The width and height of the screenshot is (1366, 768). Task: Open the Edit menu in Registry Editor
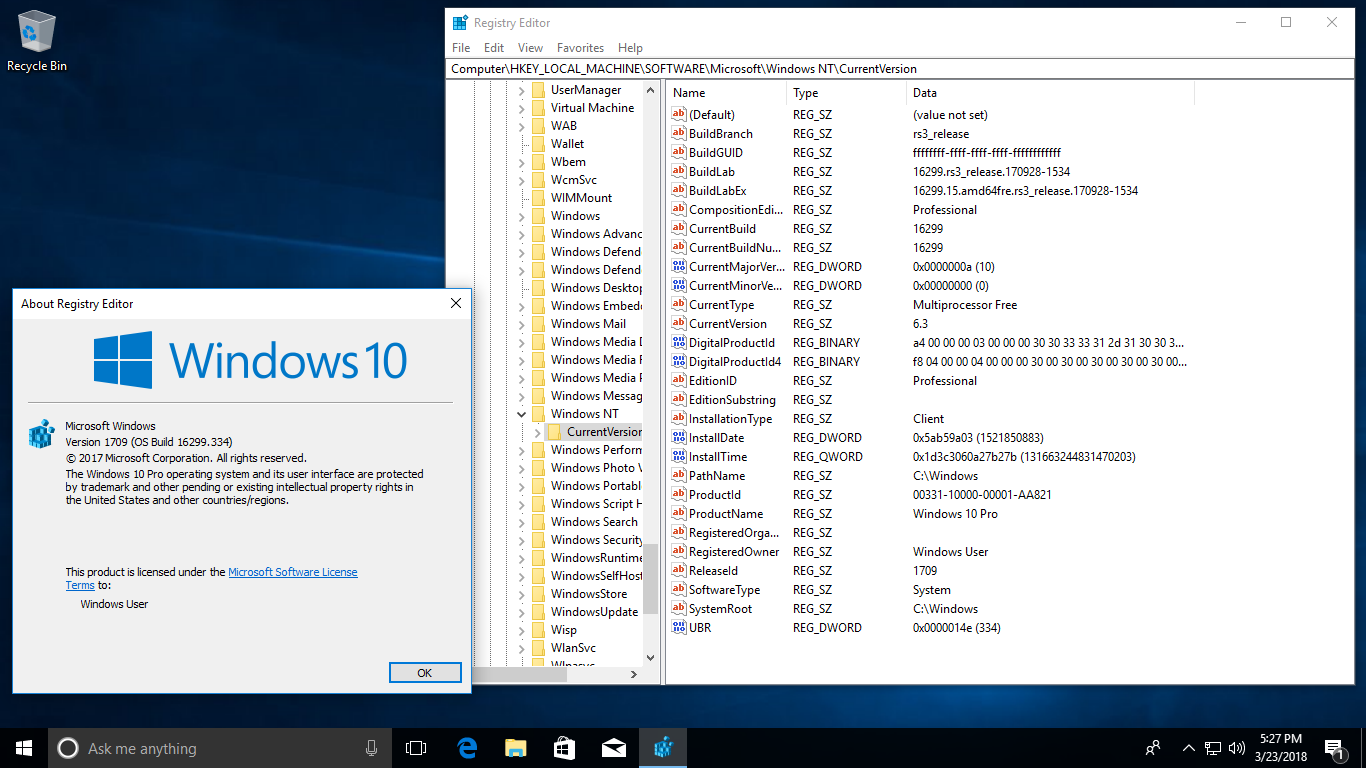click(x=494, y=48)
